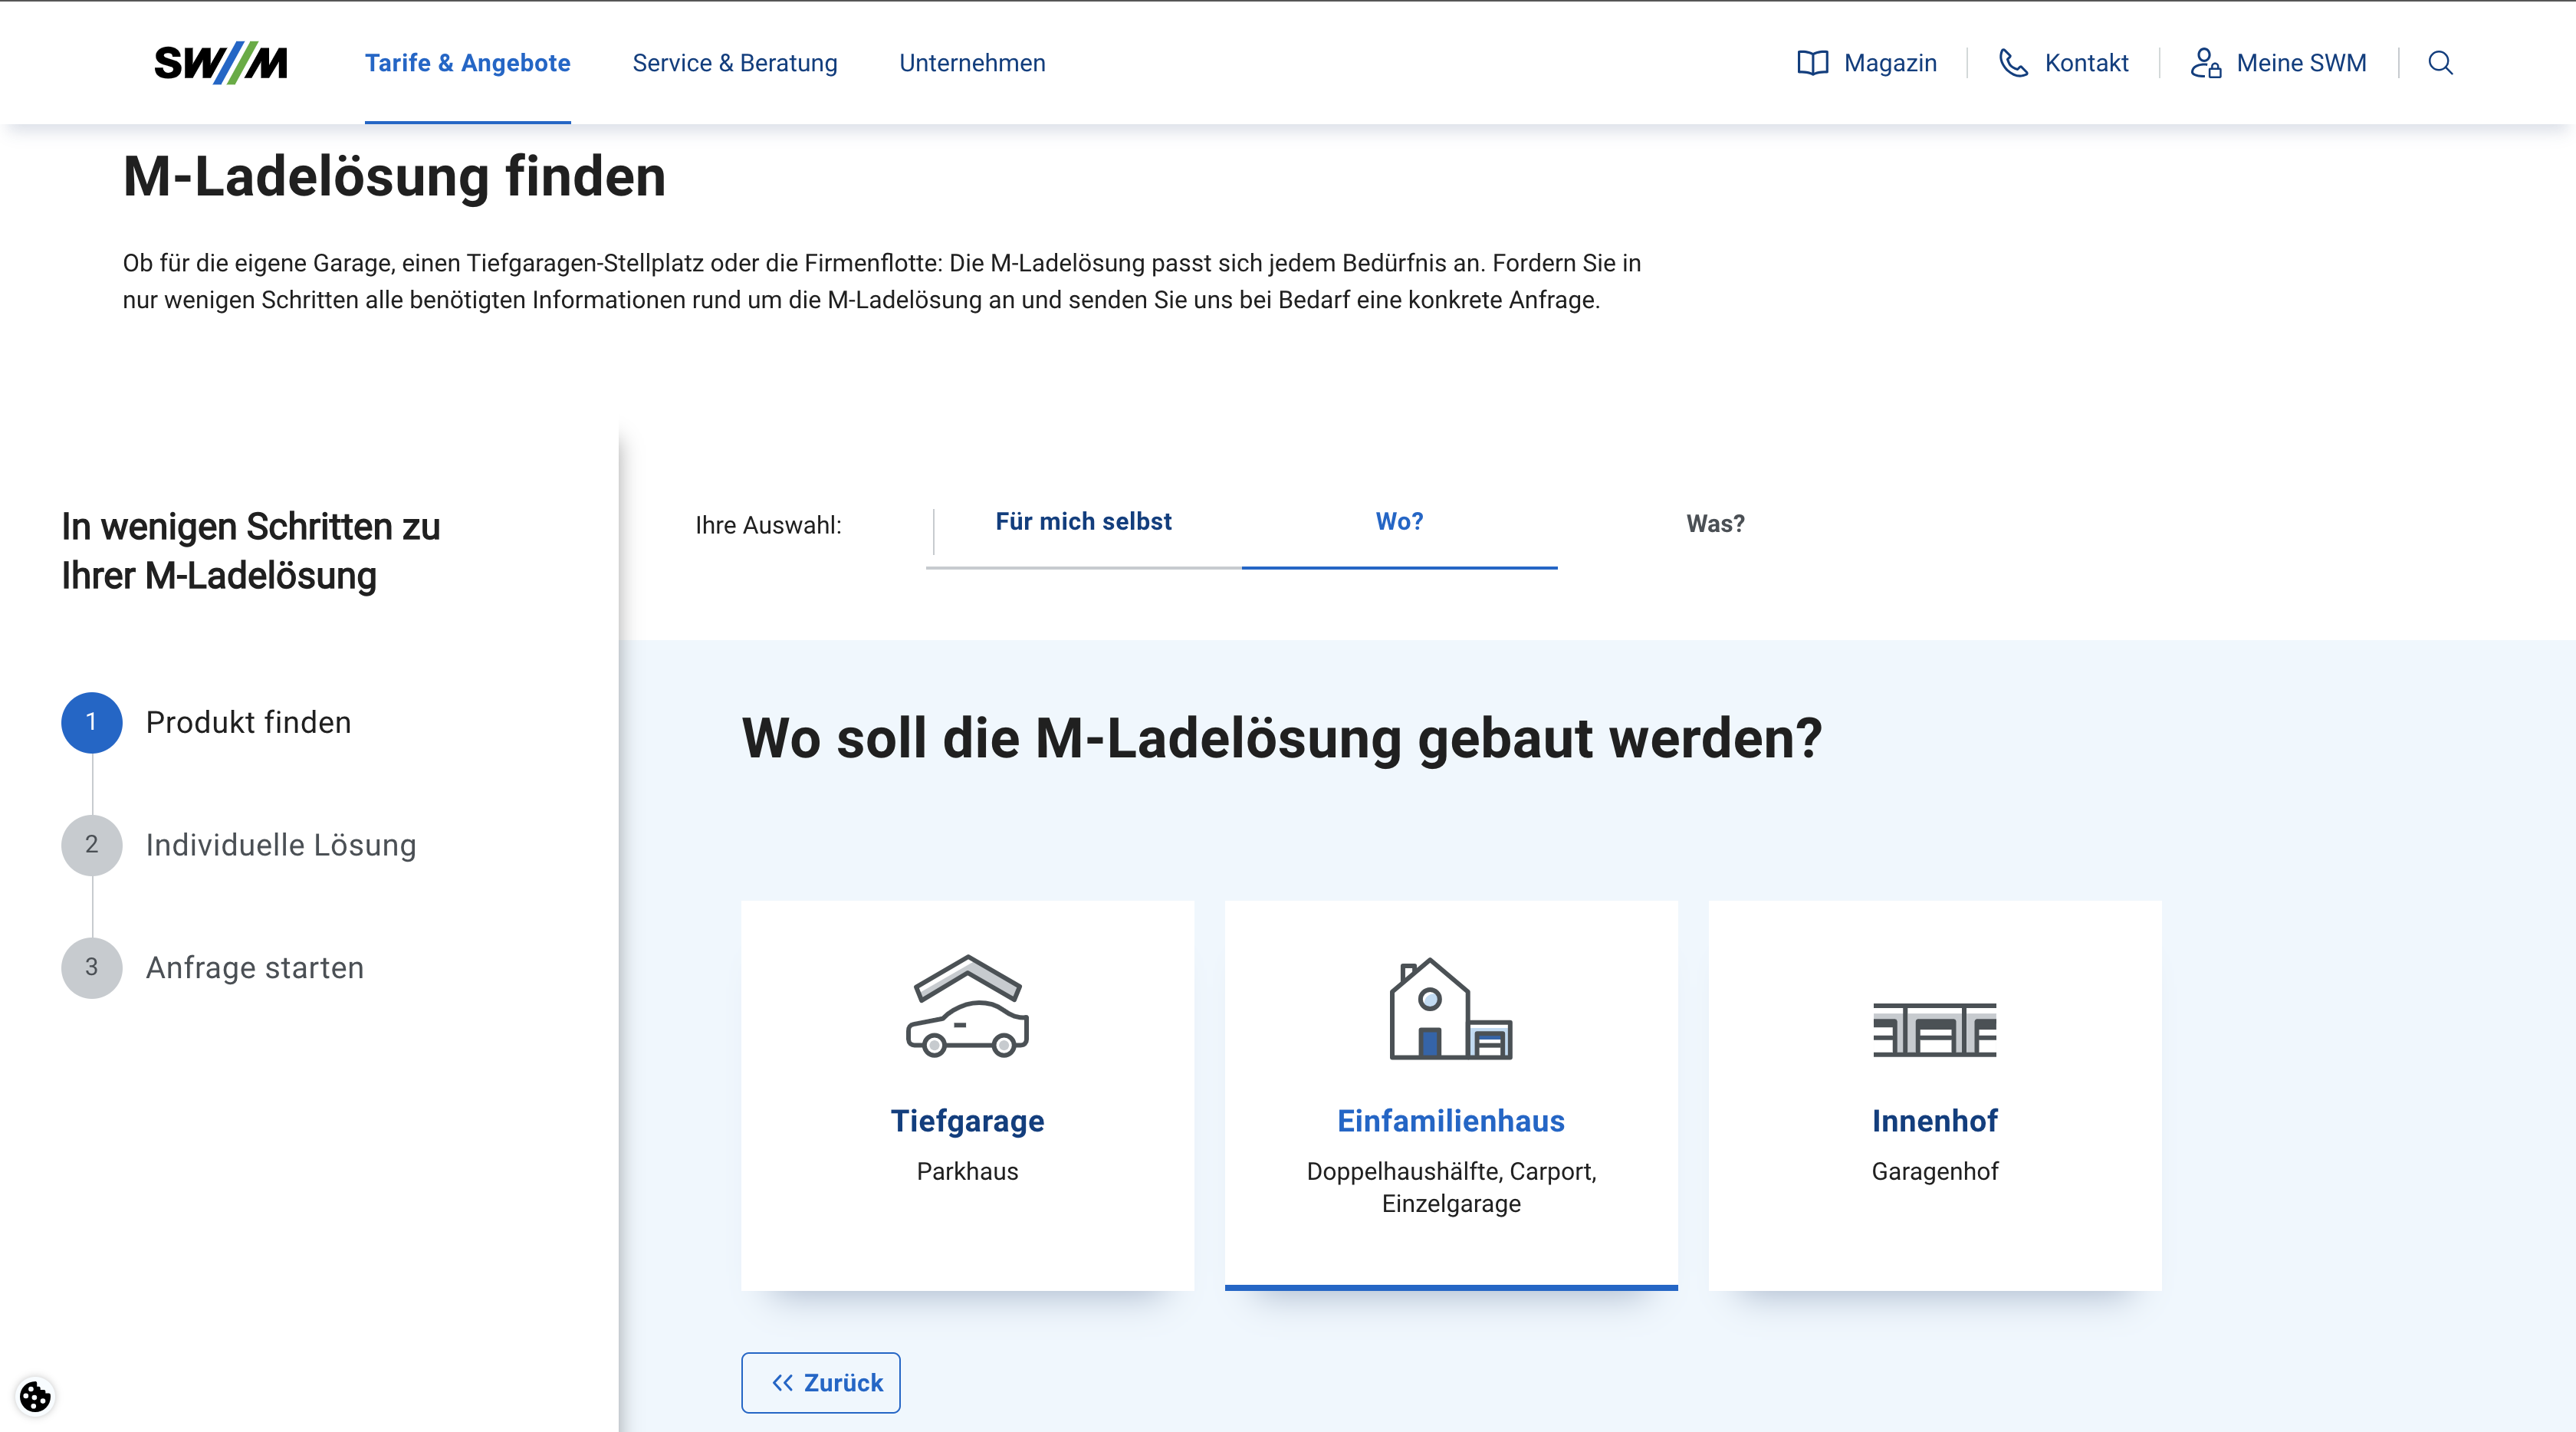Click the Tiefgarage car icon

point(967,1005)
